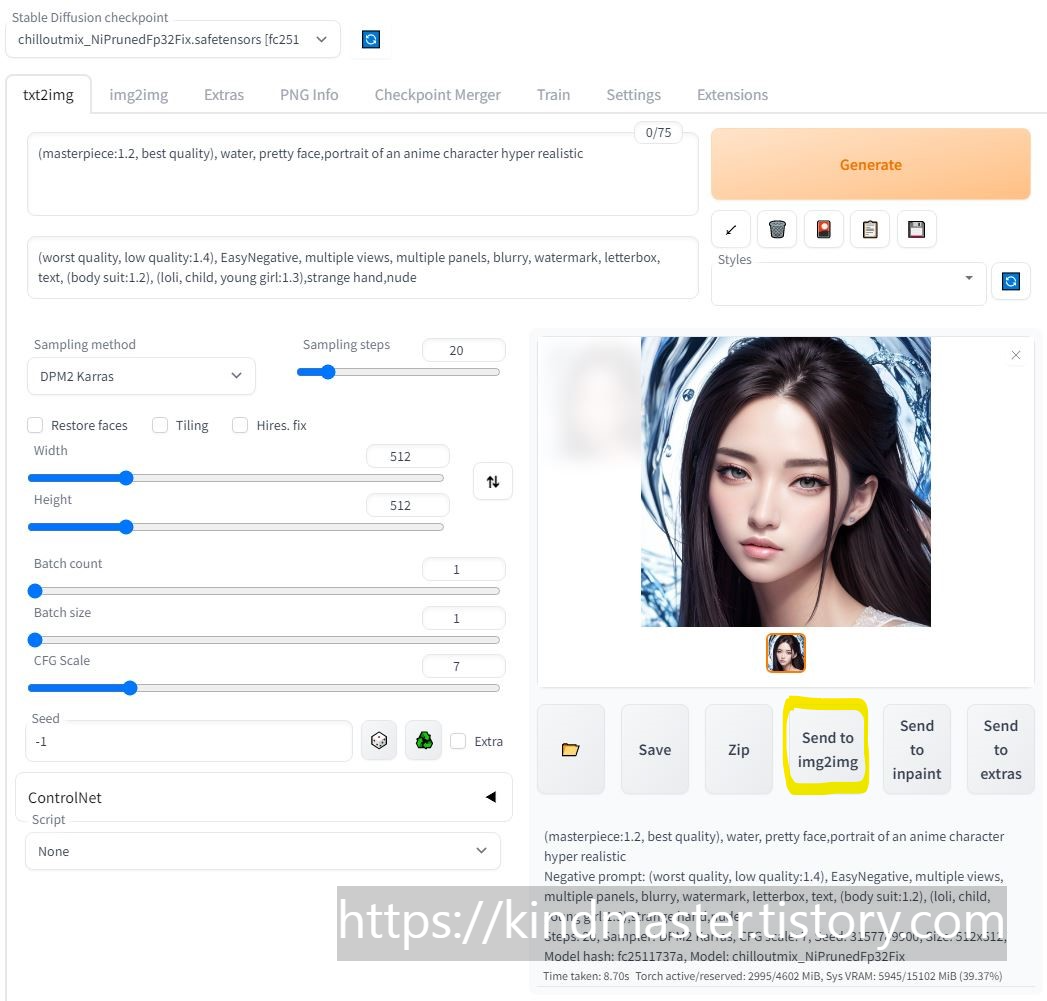Randomize seed with dice icon
This screenshot has height=1001, width=1047.
pos(379,741)
